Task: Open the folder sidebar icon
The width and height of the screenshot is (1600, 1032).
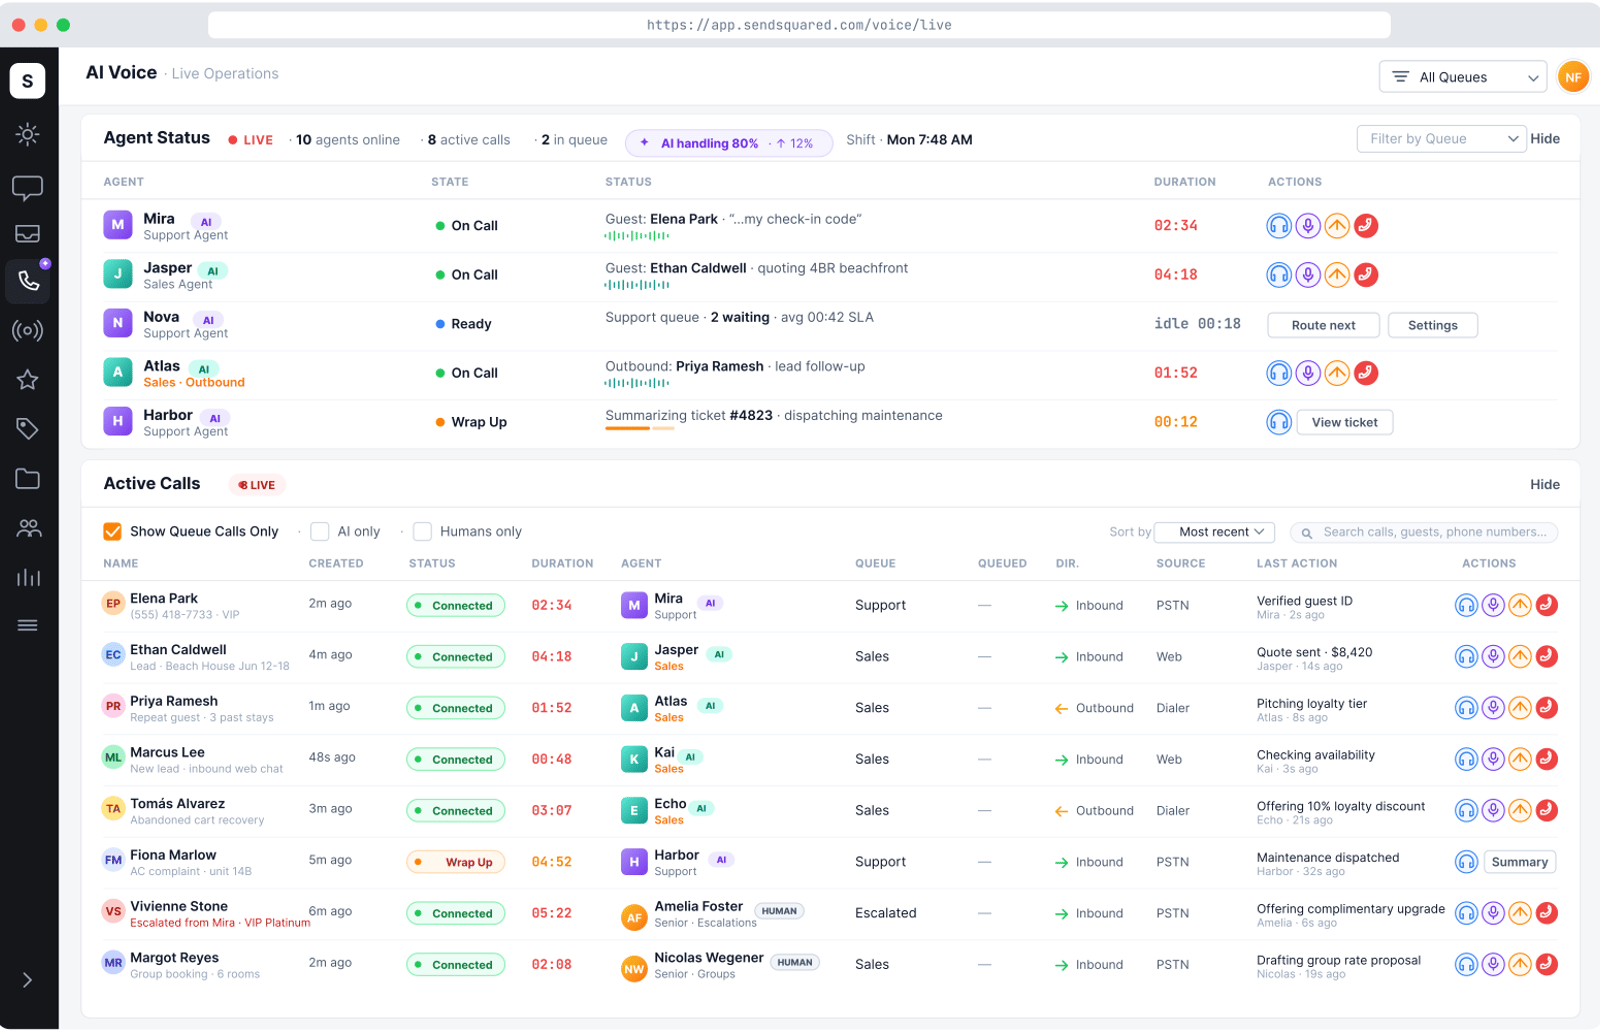Action: (28, 479)
